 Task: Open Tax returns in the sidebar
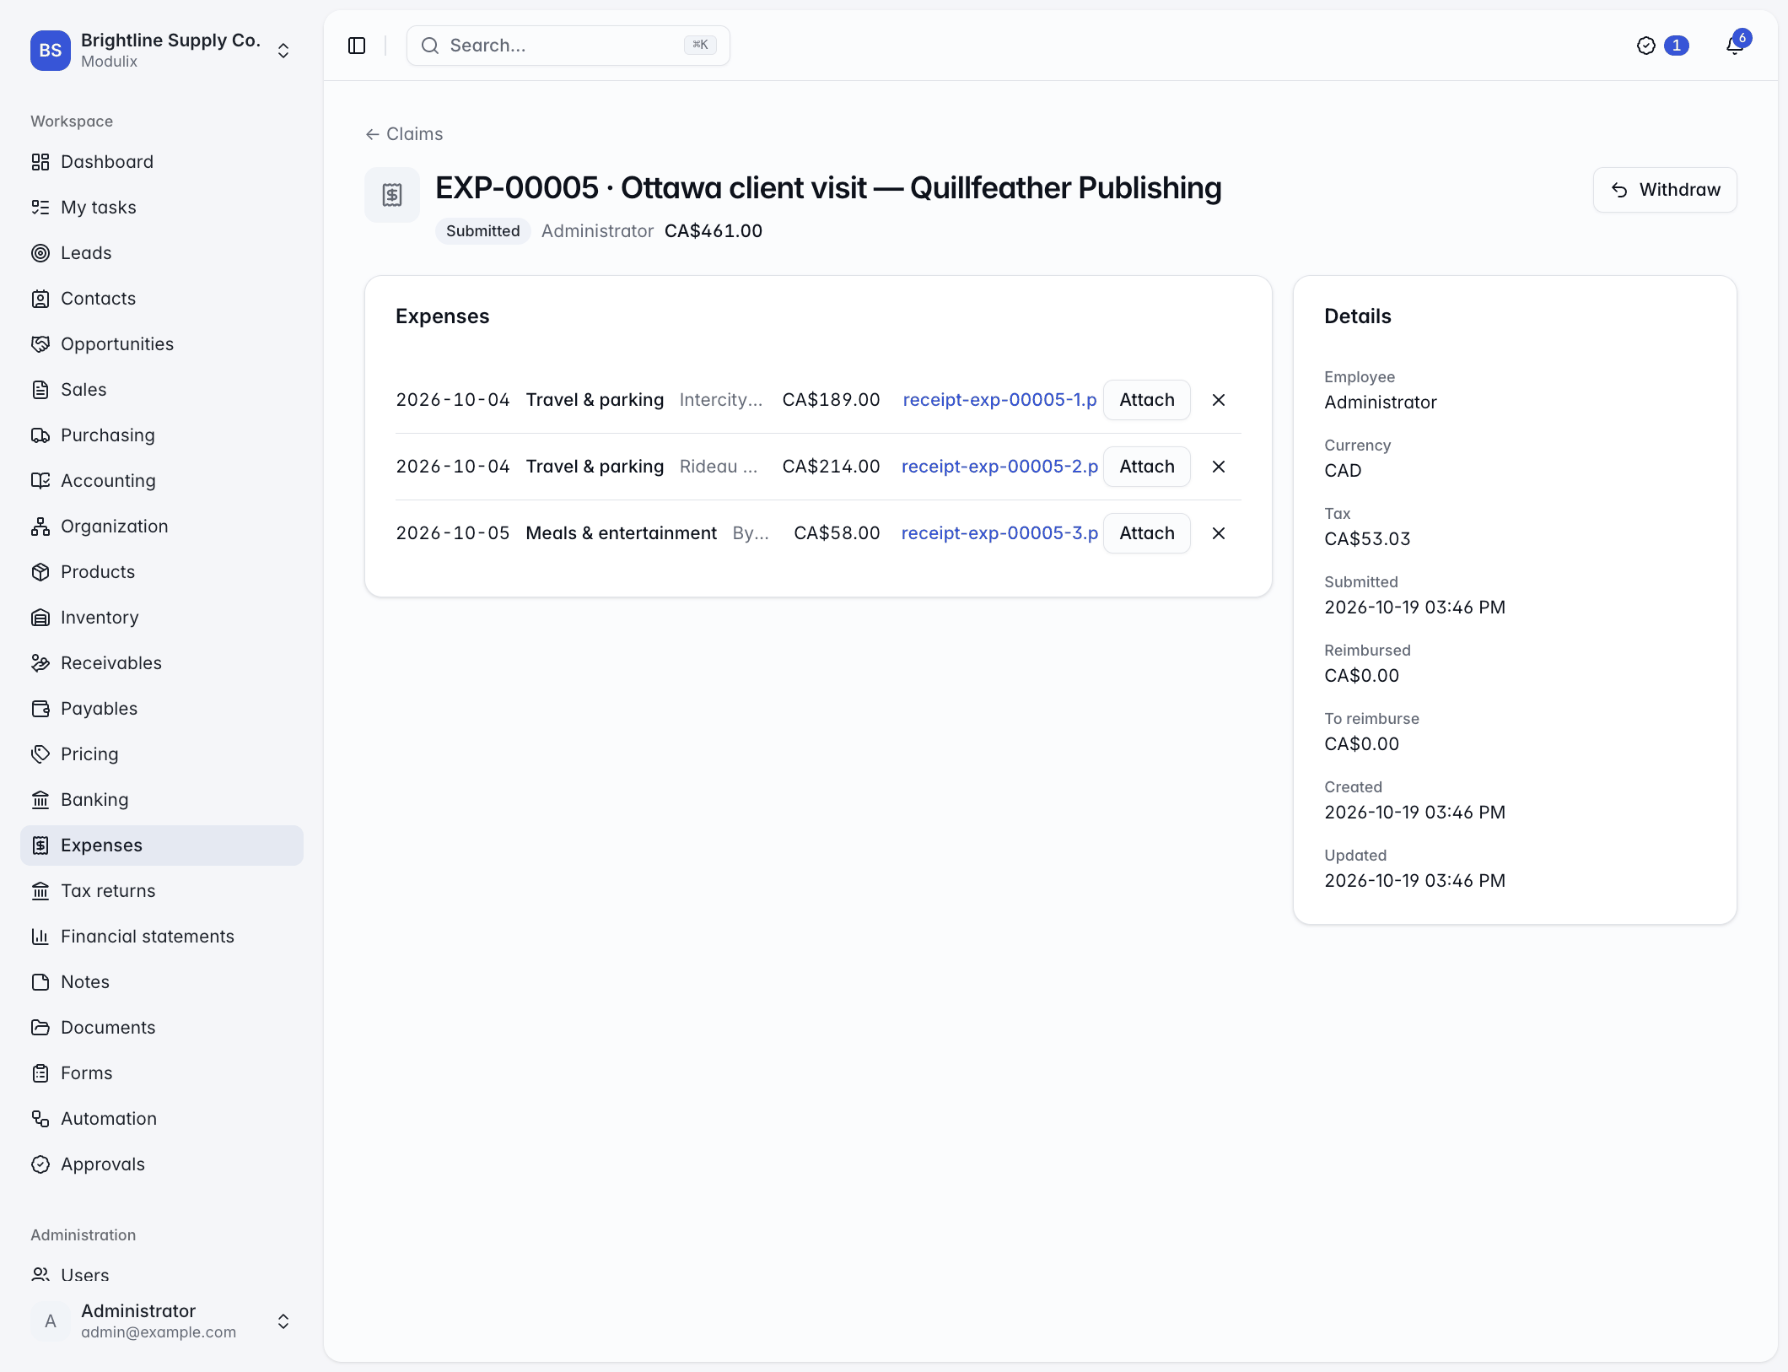tap(162, 890)
